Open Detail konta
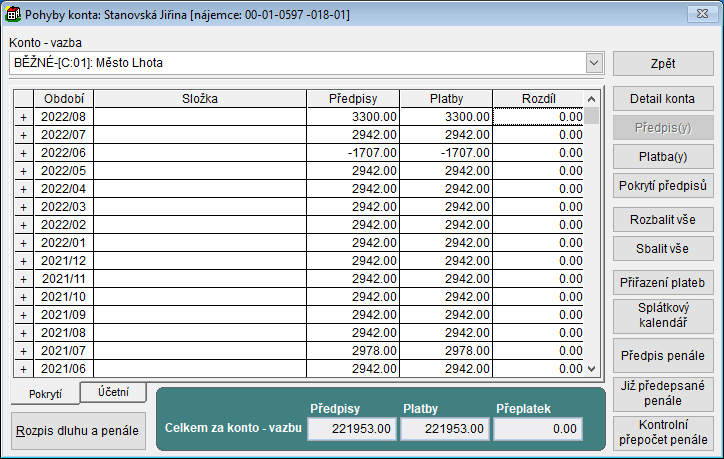Image resolution: width=724 pixels, height=459 pixels. (x=662, y=99)
